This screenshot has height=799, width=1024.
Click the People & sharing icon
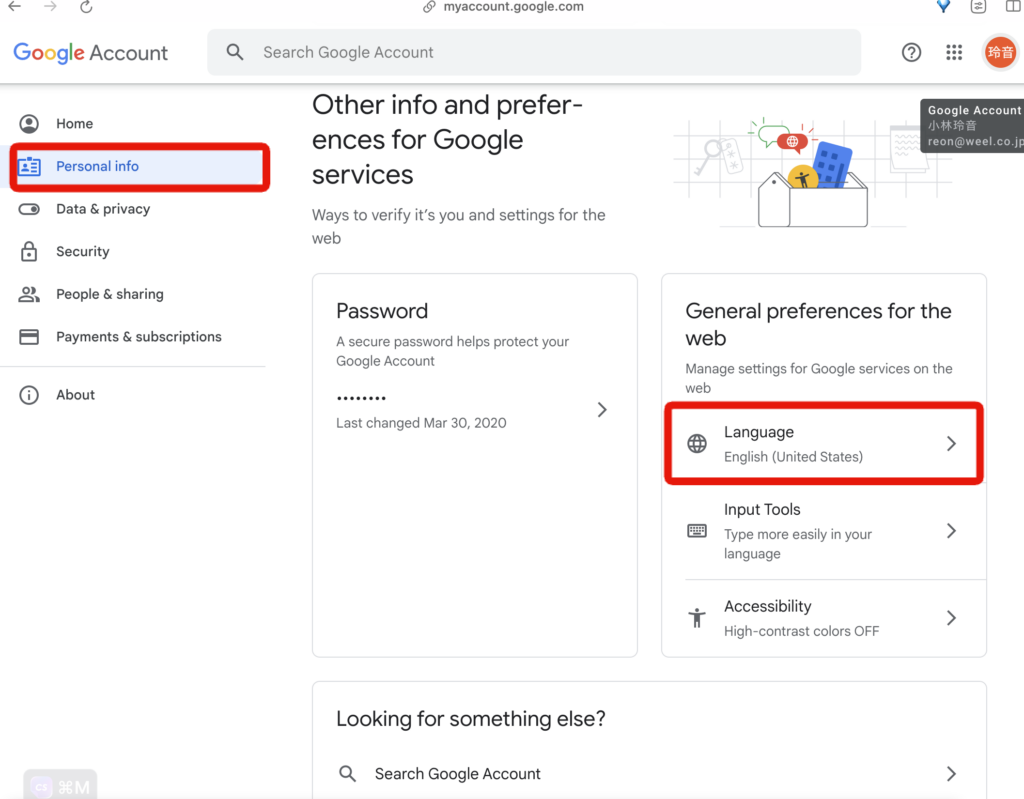click(x=29, y=294)
